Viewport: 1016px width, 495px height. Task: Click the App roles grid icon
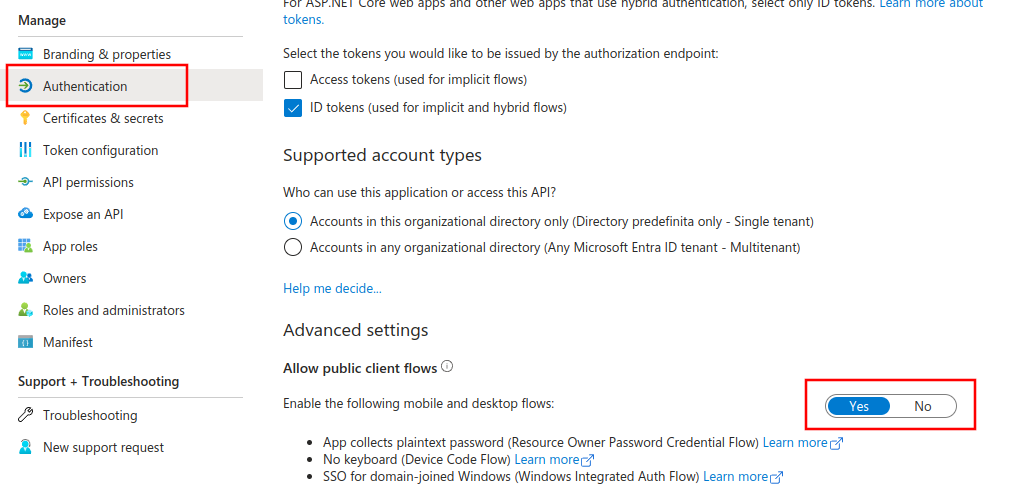25,246
